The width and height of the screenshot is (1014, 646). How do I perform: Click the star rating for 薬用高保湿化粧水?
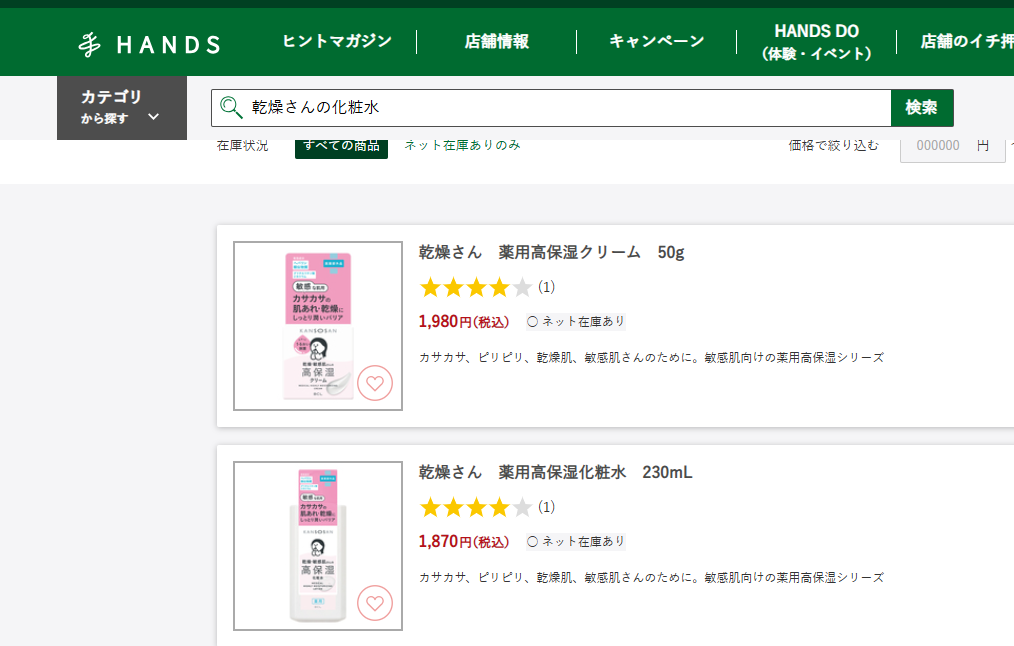(x=475, y=507)
